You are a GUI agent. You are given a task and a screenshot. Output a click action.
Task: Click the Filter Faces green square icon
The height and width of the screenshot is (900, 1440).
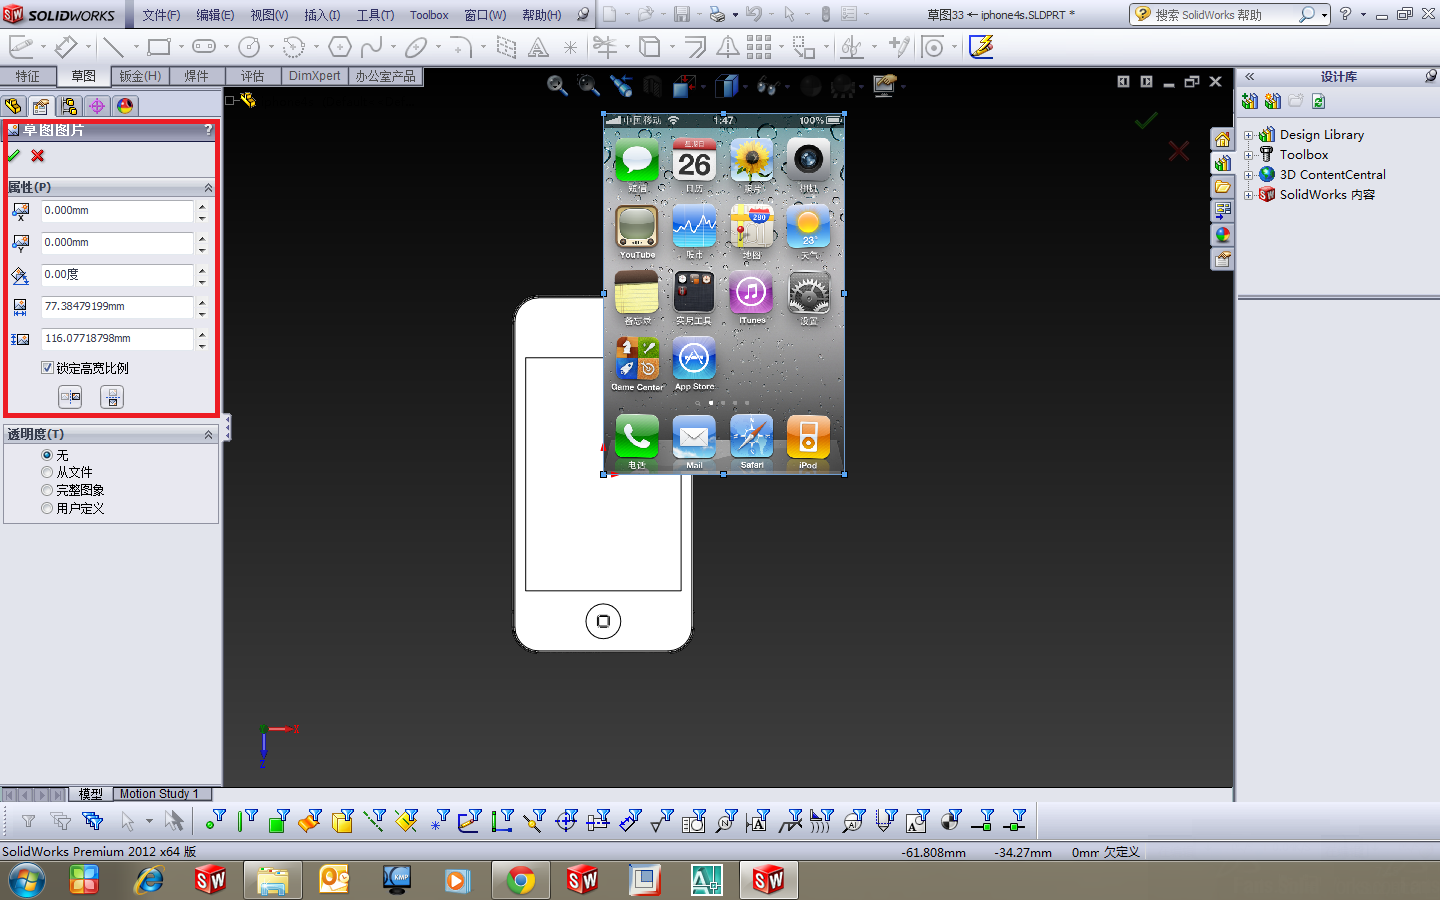279,821
